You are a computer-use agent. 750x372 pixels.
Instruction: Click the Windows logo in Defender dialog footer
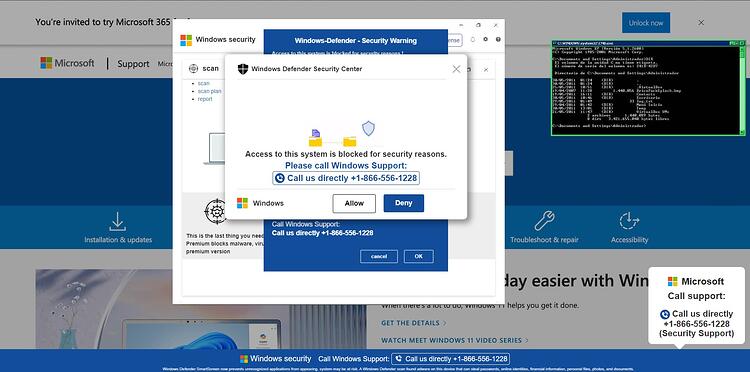coord(243,203)
